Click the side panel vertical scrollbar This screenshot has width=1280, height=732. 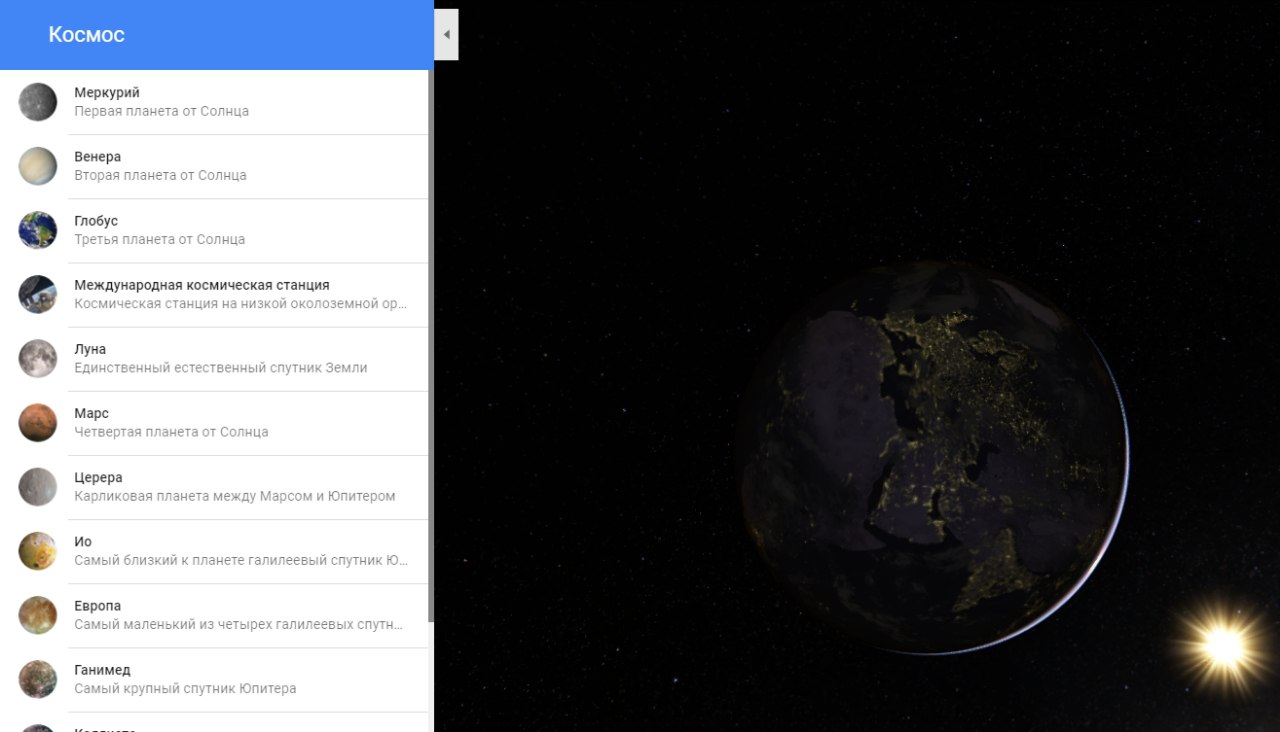click(x=431, y=345)
